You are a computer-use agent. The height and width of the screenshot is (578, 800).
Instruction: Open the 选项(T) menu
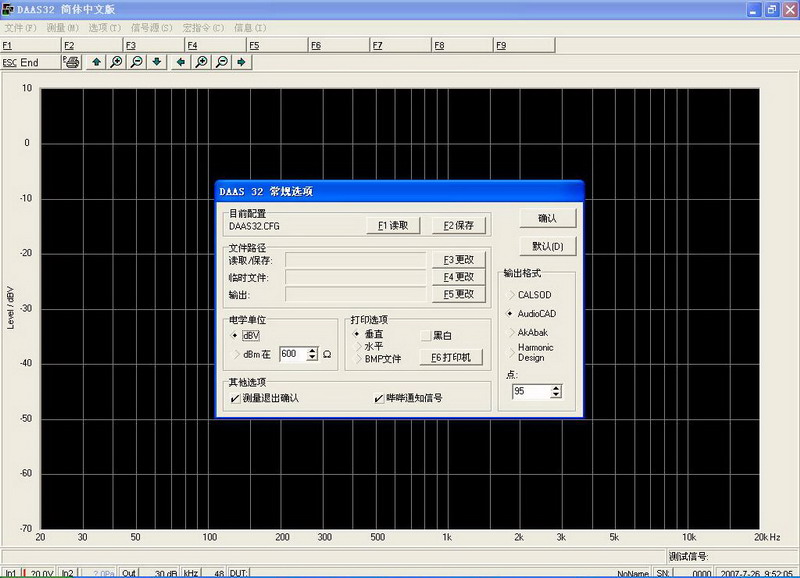coord(104,27)
